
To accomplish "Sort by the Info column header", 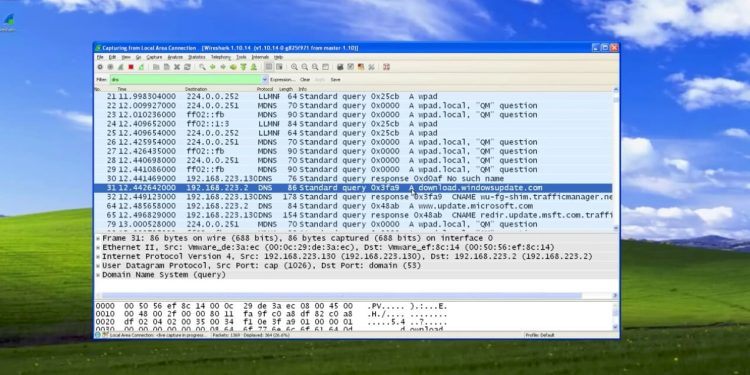I will pos(303,89).
